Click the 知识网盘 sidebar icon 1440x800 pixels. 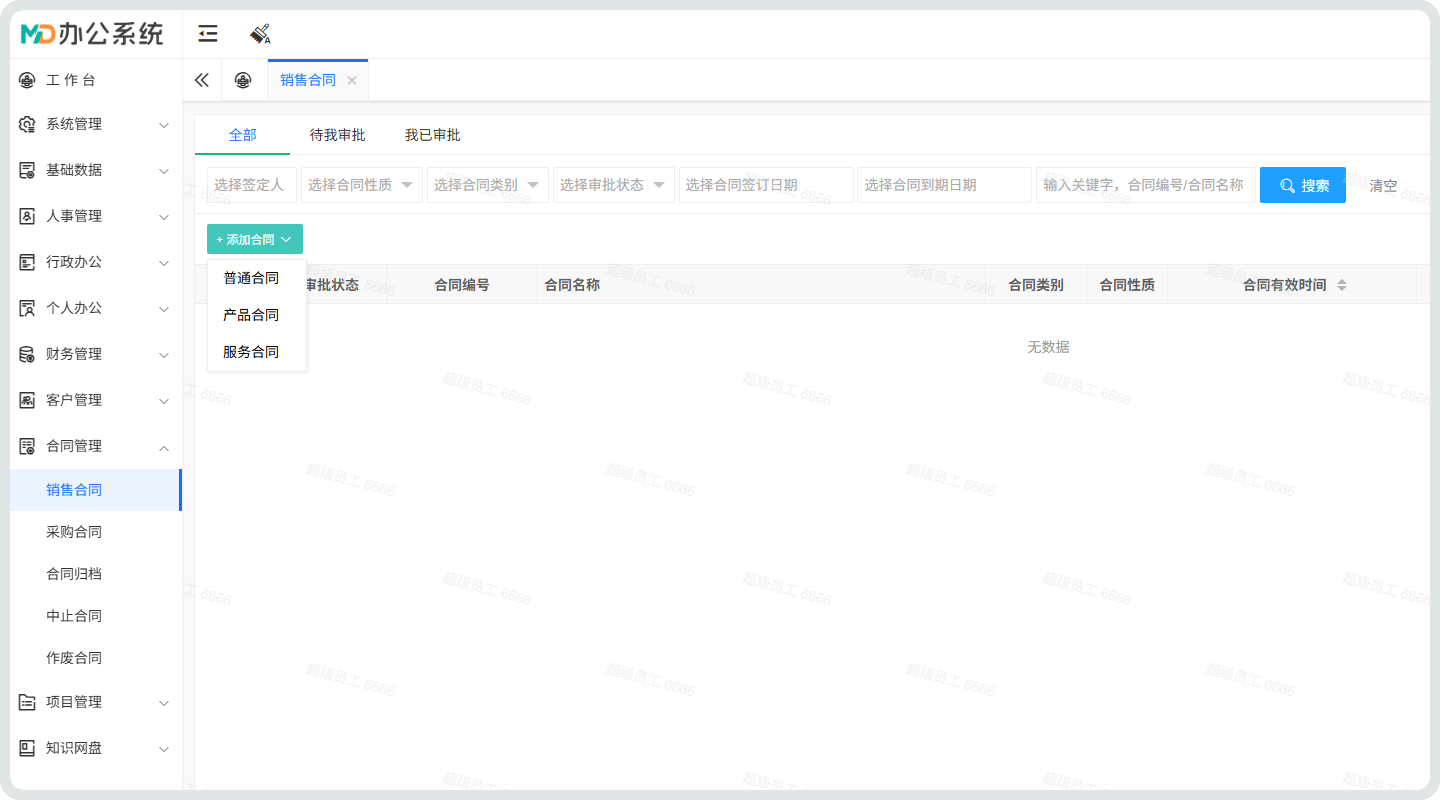27,748
